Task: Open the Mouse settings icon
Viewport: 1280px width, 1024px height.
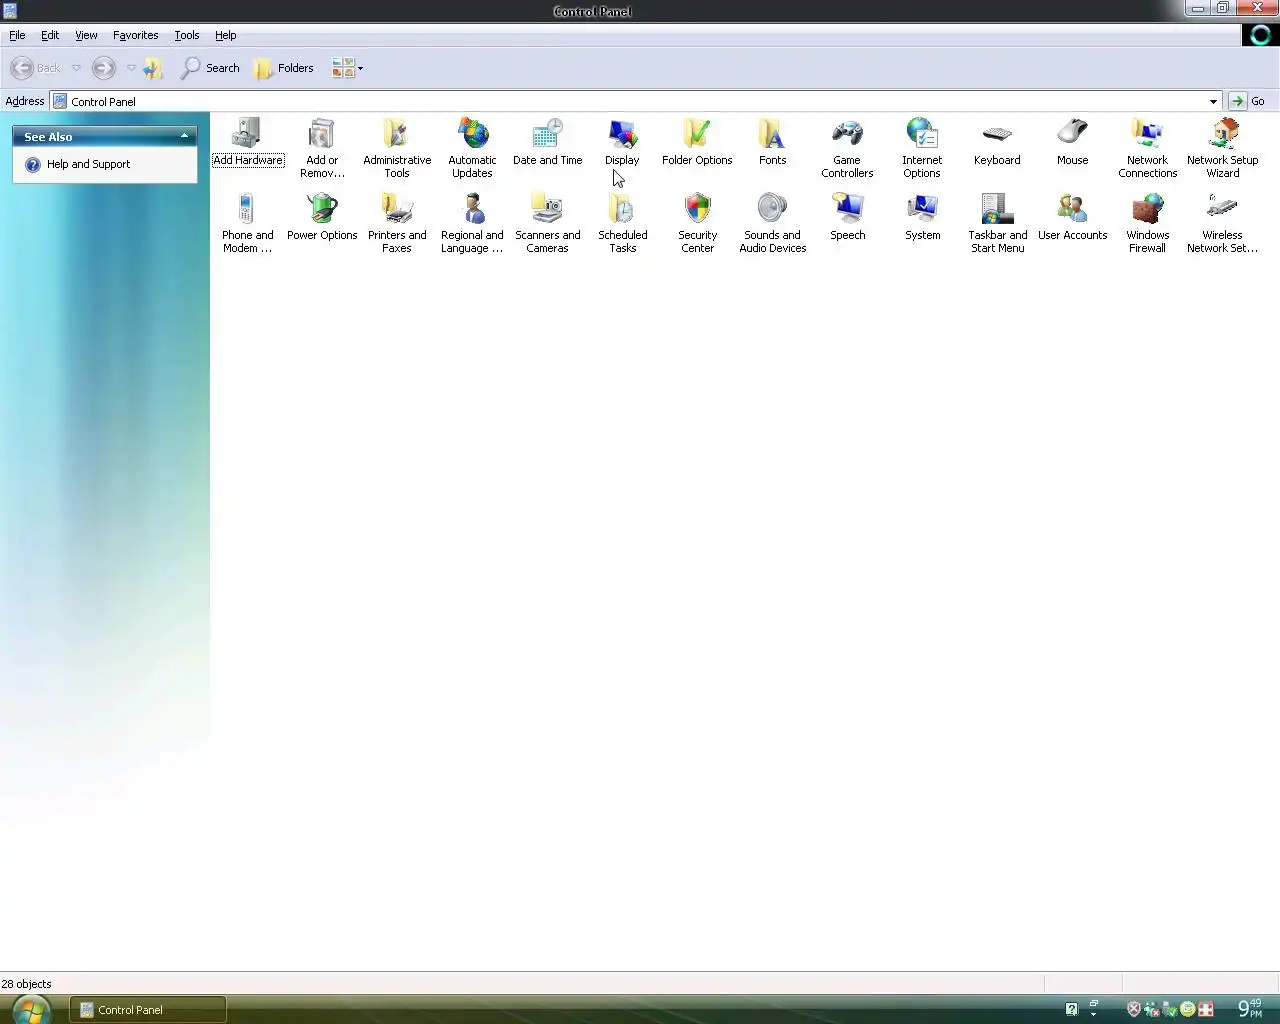Action: pos(1072,133)
